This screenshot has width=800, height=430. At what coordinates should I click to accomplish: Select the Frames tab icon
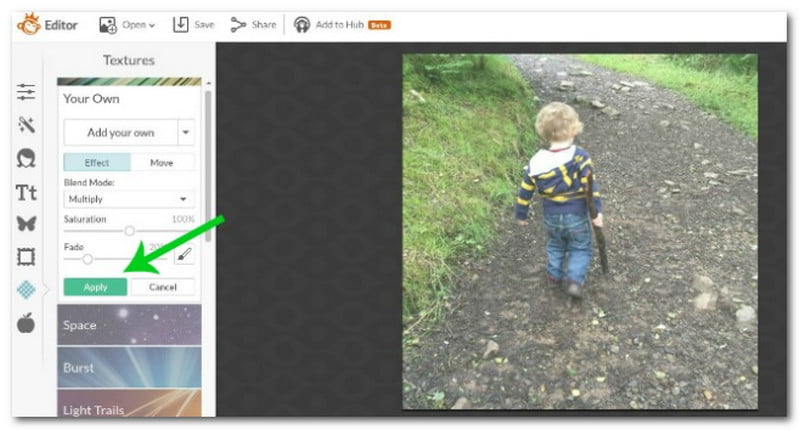(26, 257)
